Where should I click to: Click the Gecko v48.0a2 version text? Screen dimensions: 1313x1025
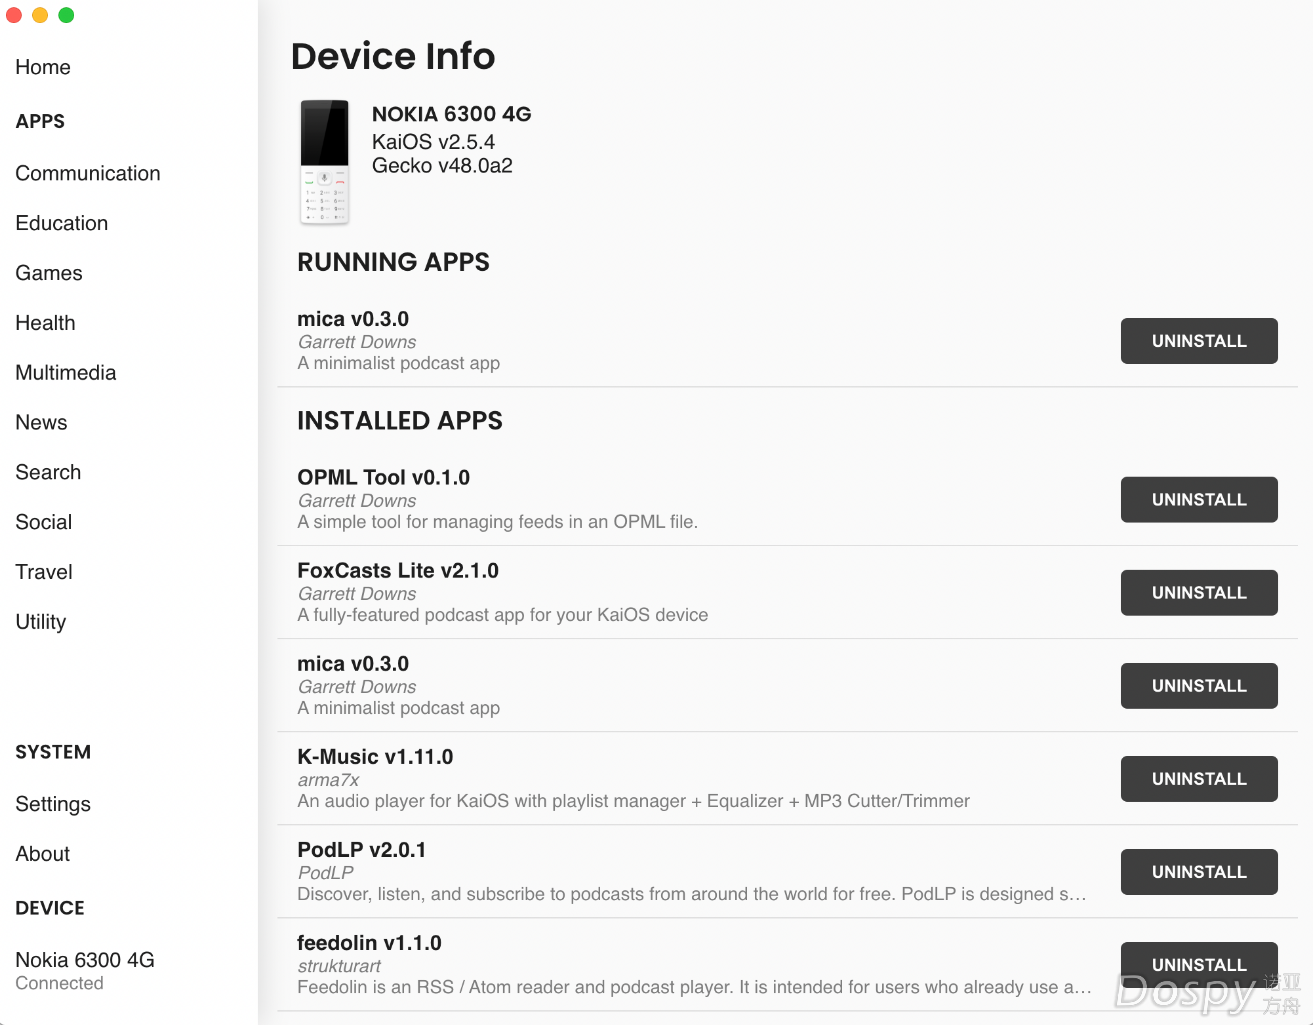(442, 166)
